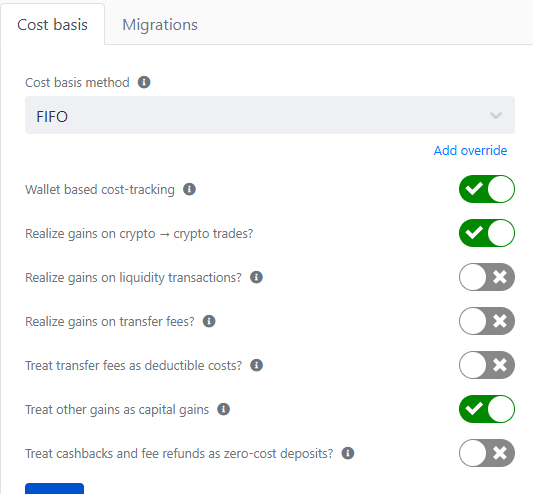Click info icon beside Cost basis method
This screenshot has height=494, width=533.
pyautogui.click(x=144, y=82)
